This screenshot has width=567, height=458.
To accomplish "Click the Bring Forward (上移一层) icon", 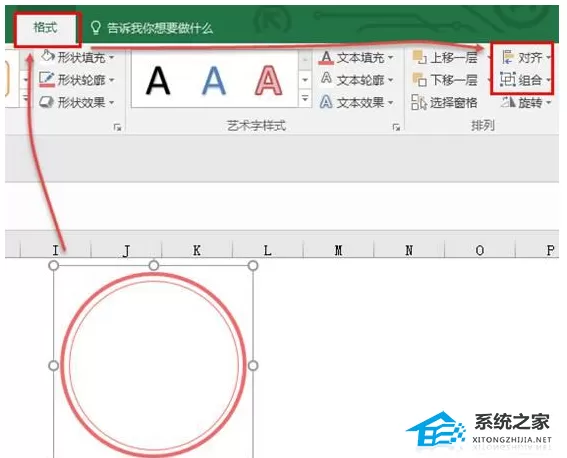I will click(x=419, y=57).
